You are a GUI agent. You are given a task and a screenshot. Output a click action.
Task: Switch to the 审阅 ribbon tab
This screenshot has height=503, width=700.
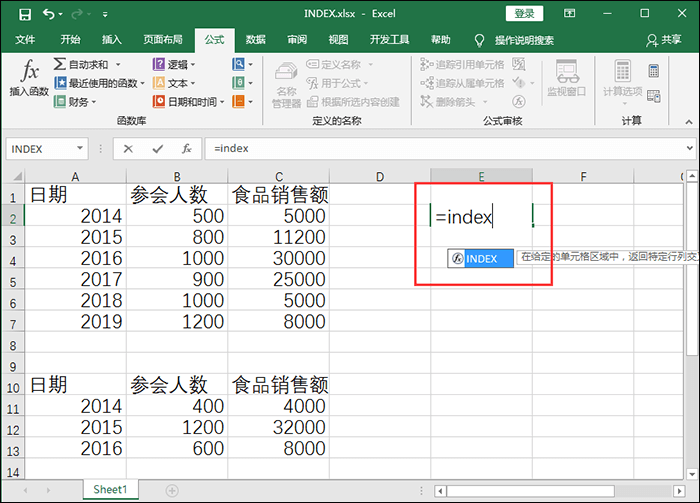click(x=297, y=40)
